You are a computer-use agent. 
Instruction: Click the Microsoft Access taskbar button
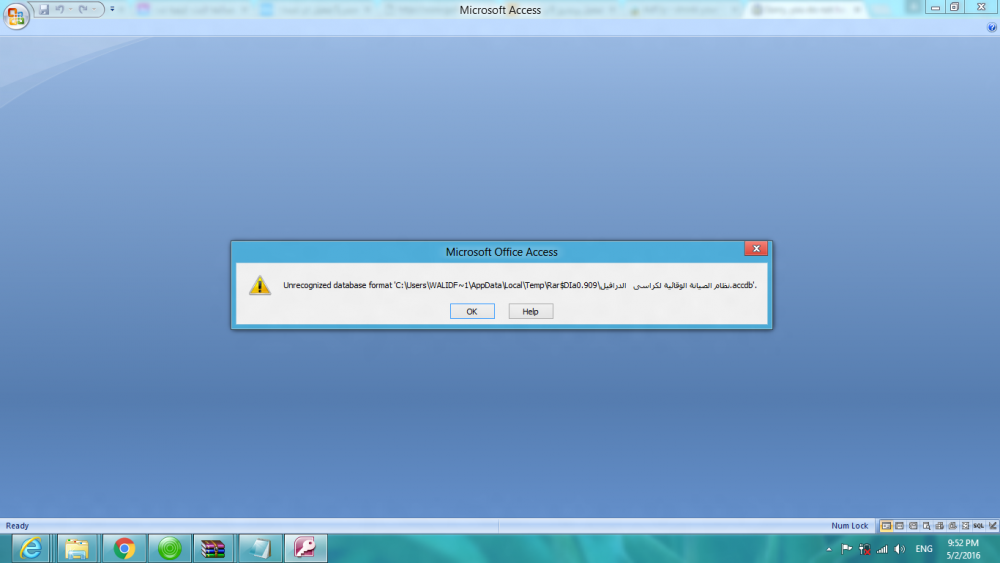coord(305,548)
